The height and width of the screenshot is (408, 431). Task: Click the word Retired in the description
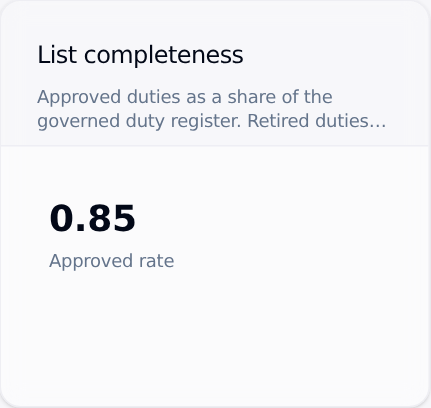pos(278,121)
